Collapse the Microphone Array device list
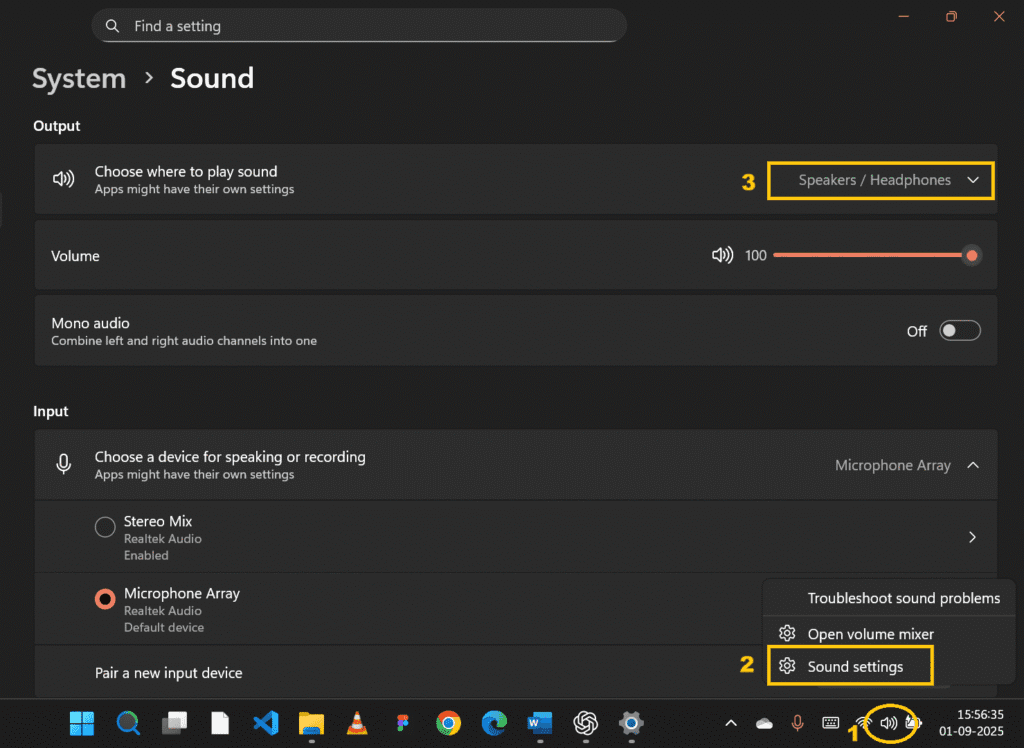This screenshot has height=748, width=1024. click(x=970, y=465)
